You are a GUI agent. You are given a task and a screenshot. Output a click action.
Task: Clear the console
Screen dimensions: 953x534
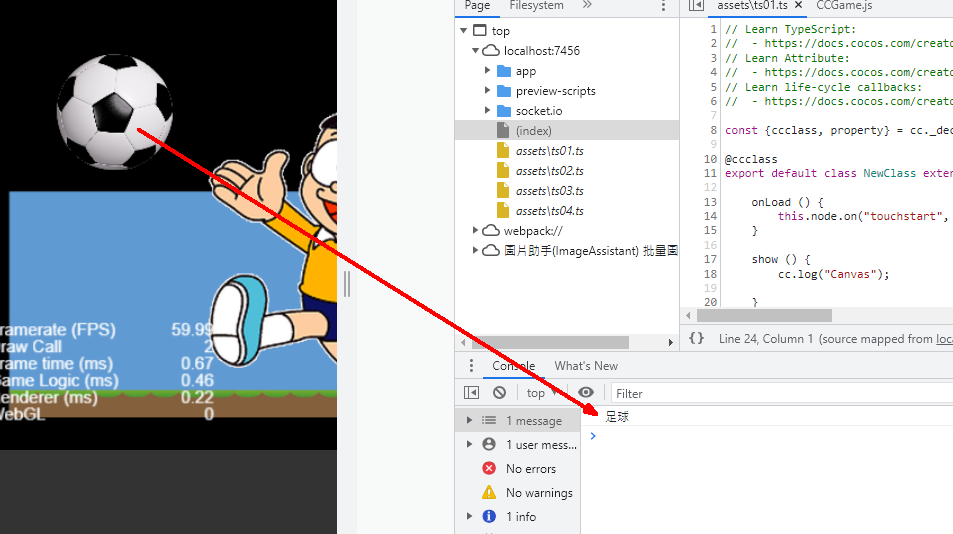tap(500, 392)
